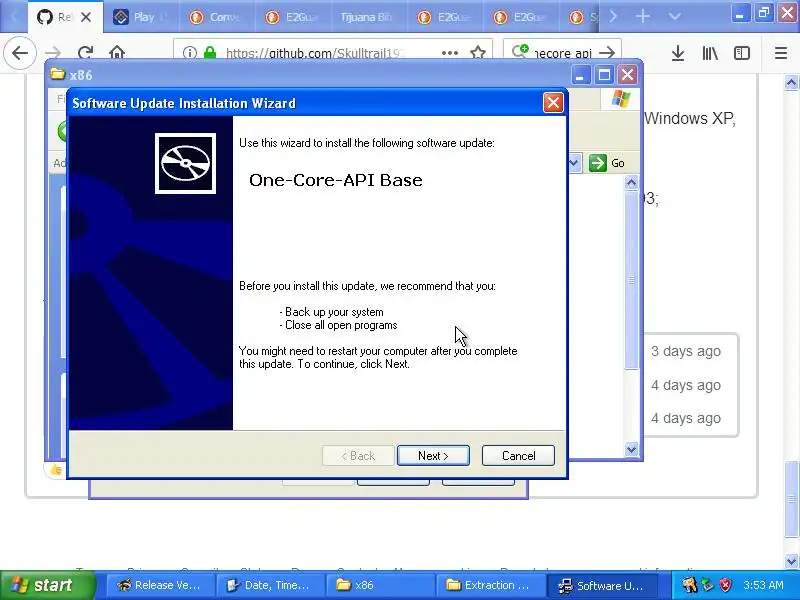The height and width of the screenshot is (600, 800).
Task: Show site information for github.com
Action: (x=189, y=53)
